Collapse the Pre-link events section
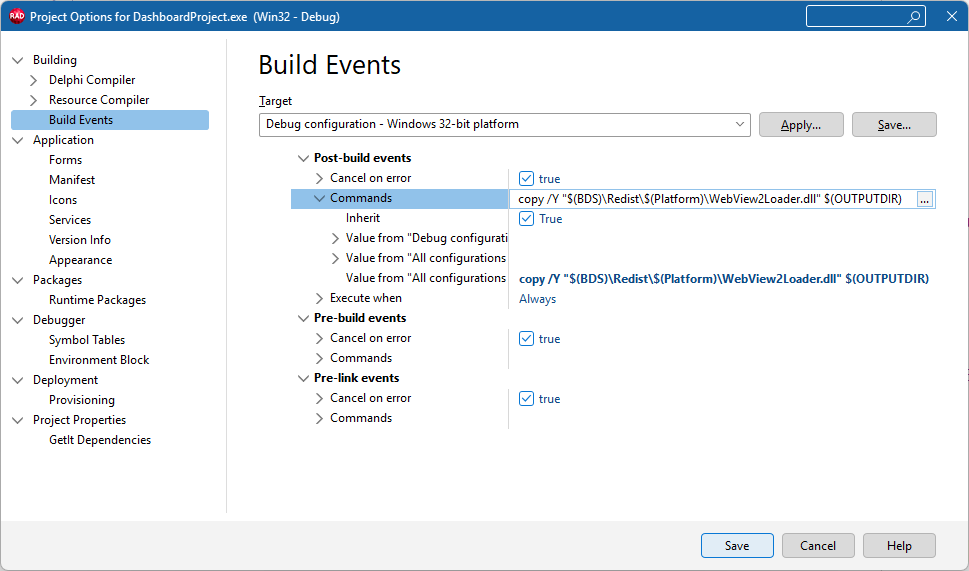Image resolution: width=969 pixels, height=571 pixels. click(303, 378)
